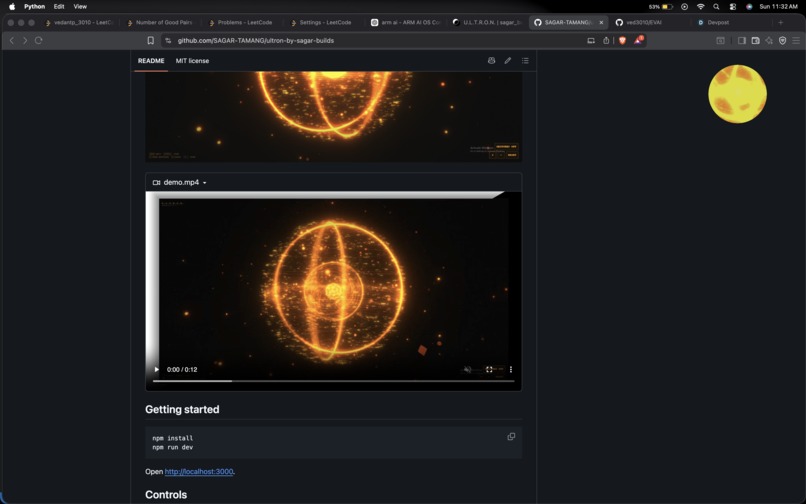This screenshot has height=504, width=806.
Task: Open the Brave VPN shield icon
Action: pos(782,40)
